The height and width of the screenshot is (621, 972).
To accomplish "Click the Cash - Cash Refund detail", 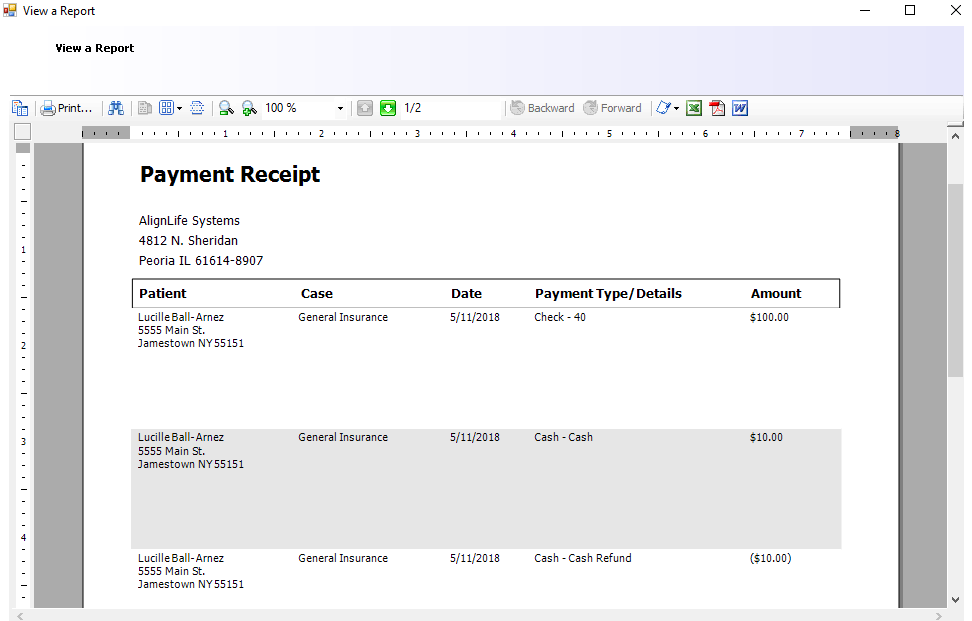I will [583, 558].
